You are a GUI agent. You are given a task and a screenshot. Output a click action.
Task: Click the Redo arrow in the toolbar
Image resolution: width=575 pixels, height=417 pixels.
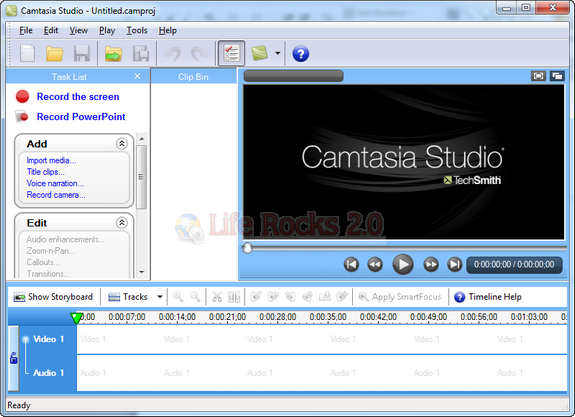(x=199, y=54)
